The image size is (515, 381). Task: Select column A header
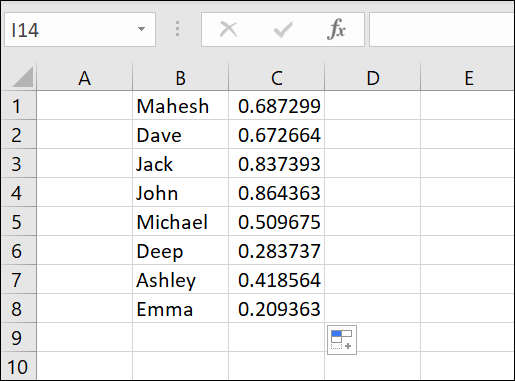(84, 77)
